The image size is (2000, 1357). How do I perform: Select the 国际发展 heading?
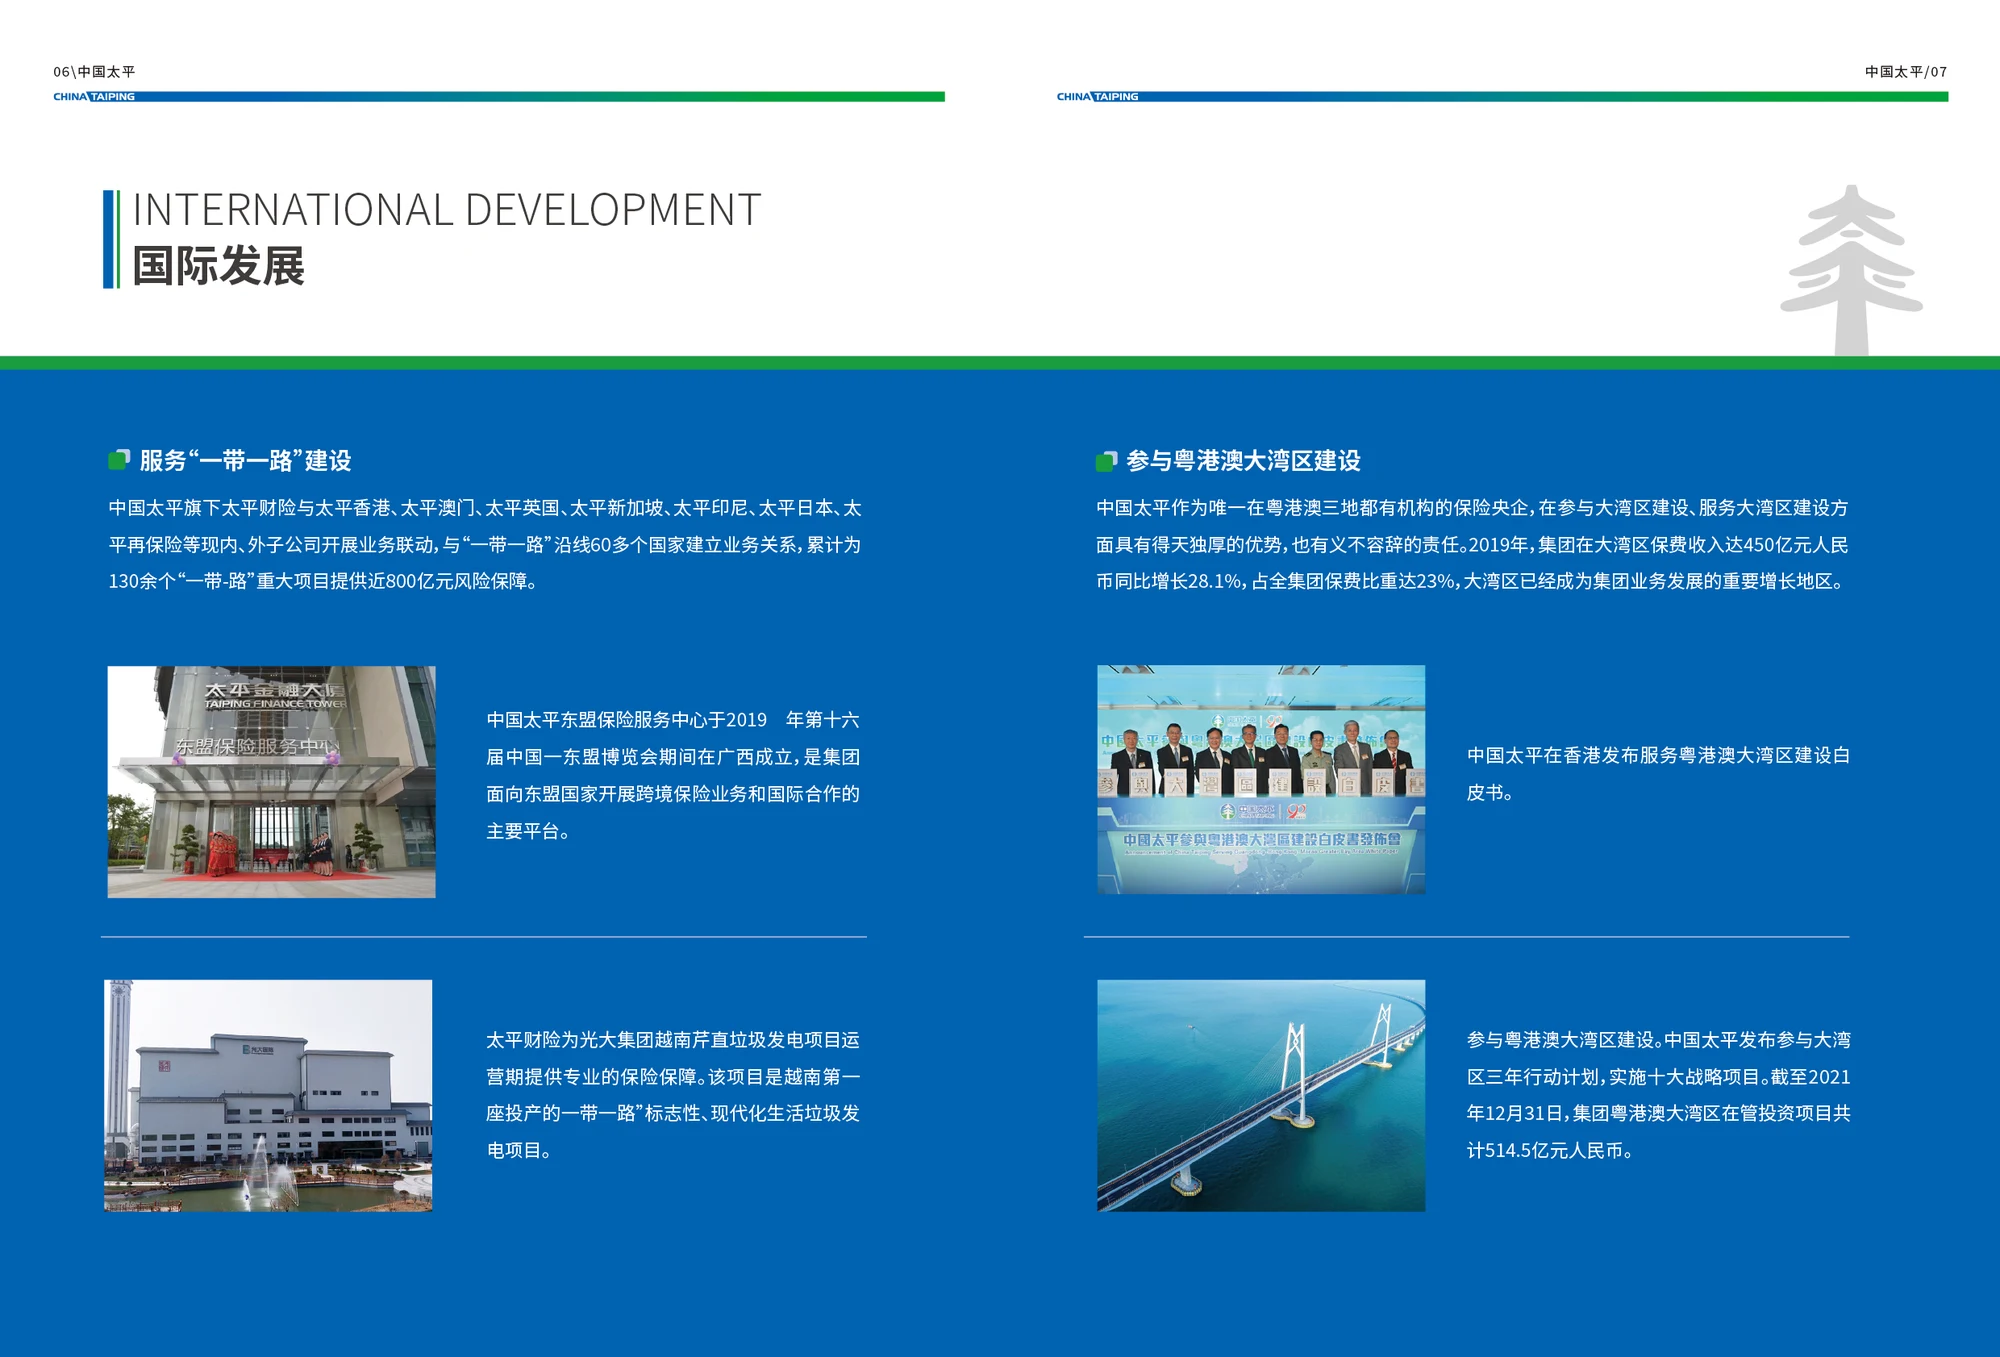point(218,266)
